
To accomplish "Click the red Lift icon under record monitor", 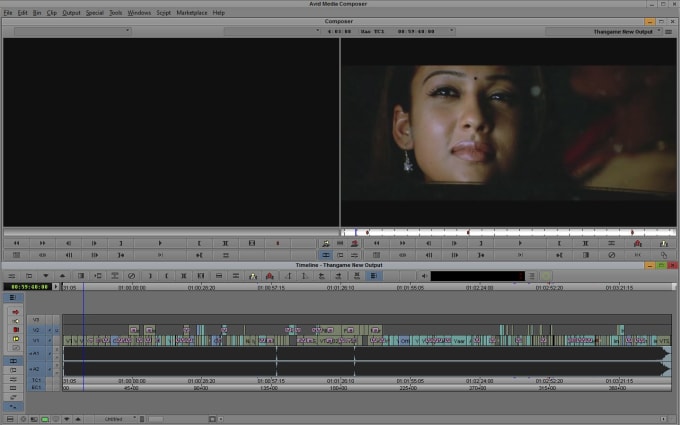I will pyautogui.click(x=638, y=243).
